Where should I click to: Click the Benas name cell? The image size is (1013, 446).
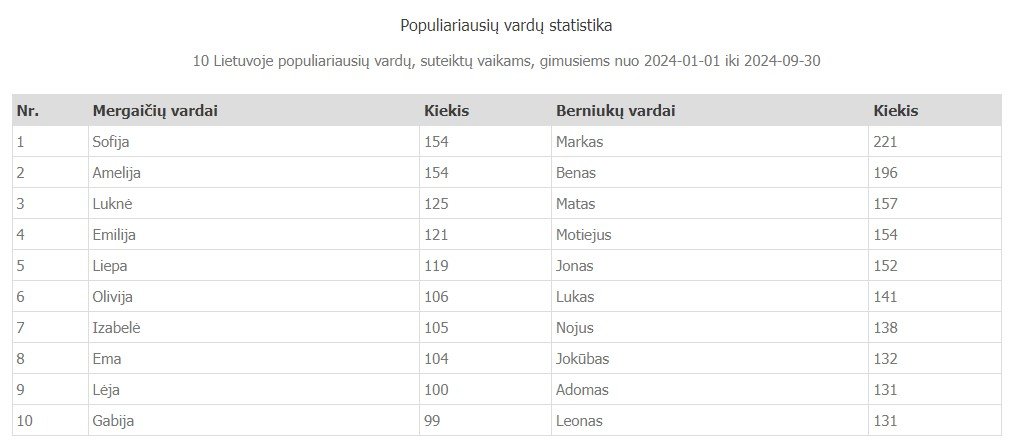(x=710, y=173)
